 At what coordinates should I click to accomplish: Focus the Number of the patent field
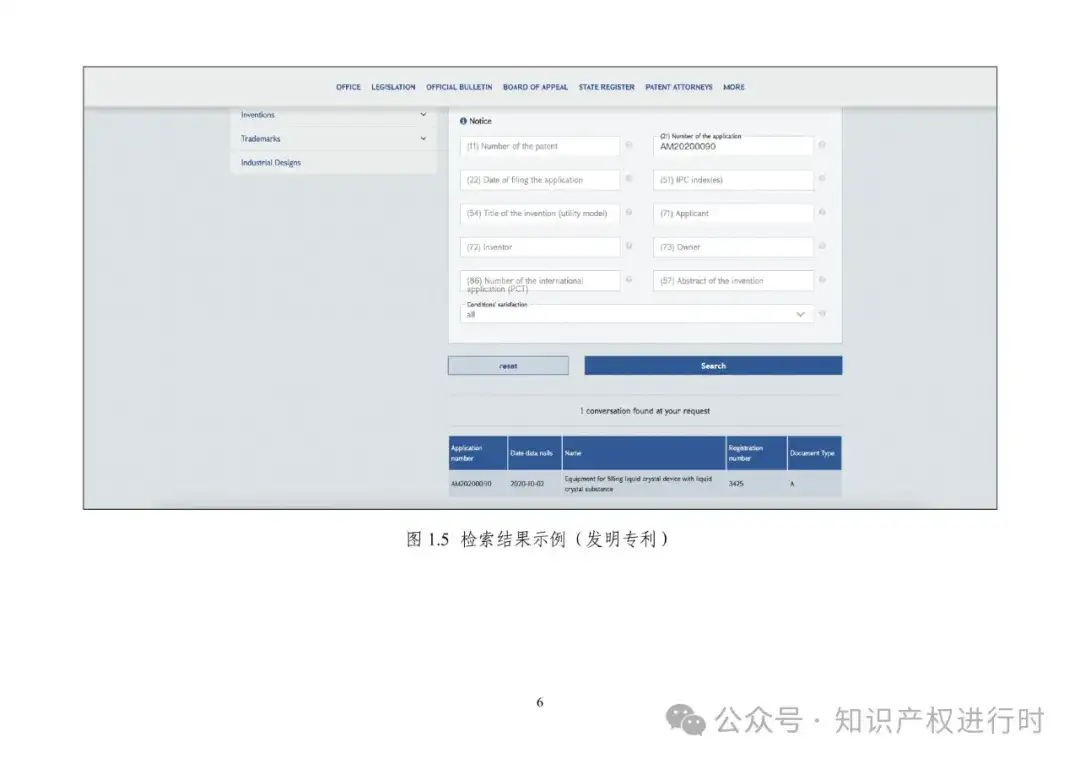[540, 146]
